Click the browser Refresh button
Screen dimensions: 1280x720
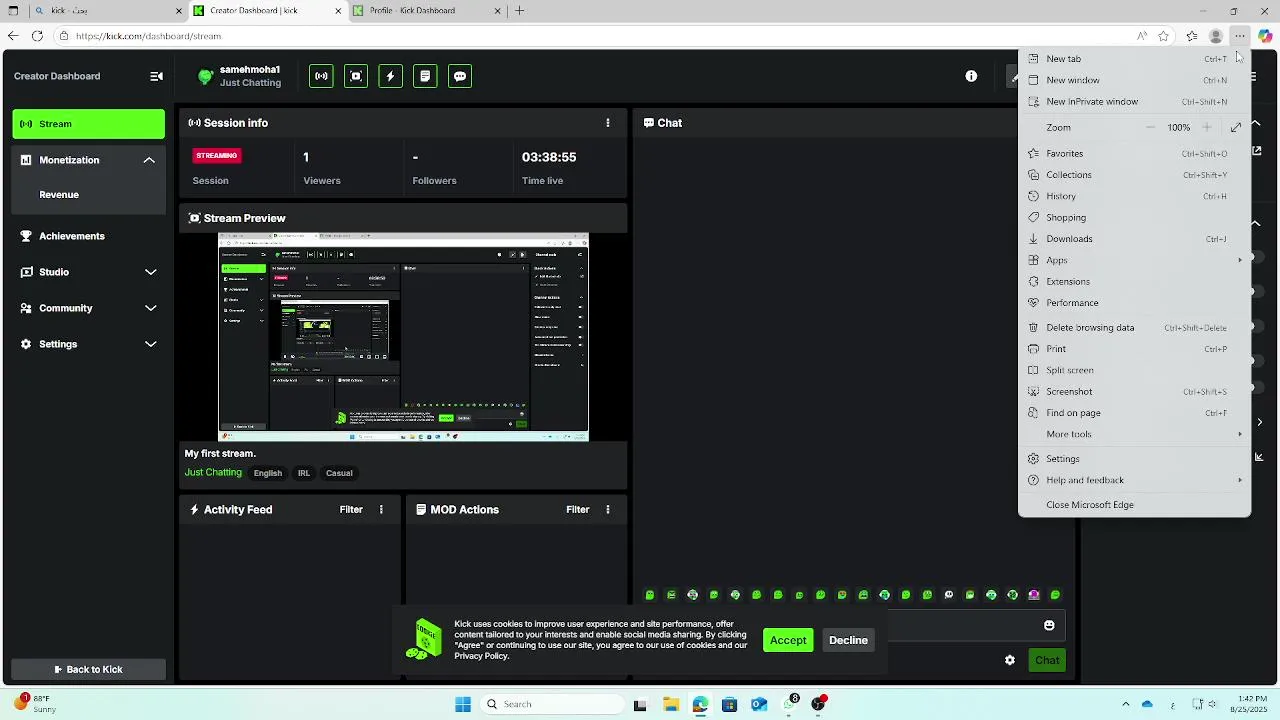click(37, 36)
